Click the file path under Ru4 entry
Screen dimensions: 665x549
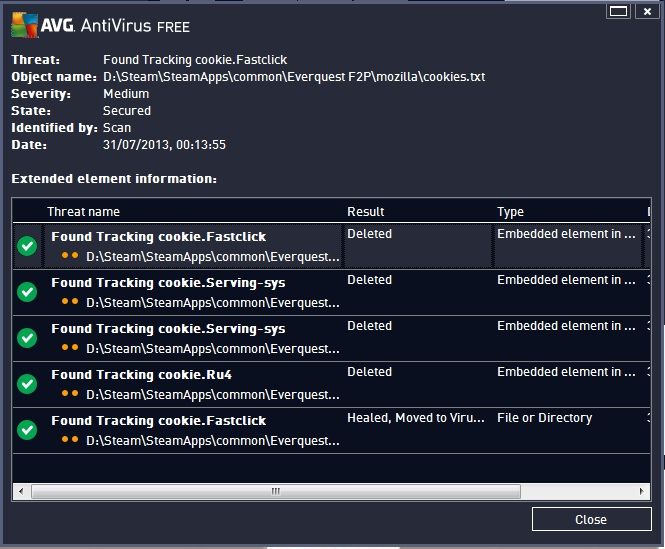coord(212,395)
